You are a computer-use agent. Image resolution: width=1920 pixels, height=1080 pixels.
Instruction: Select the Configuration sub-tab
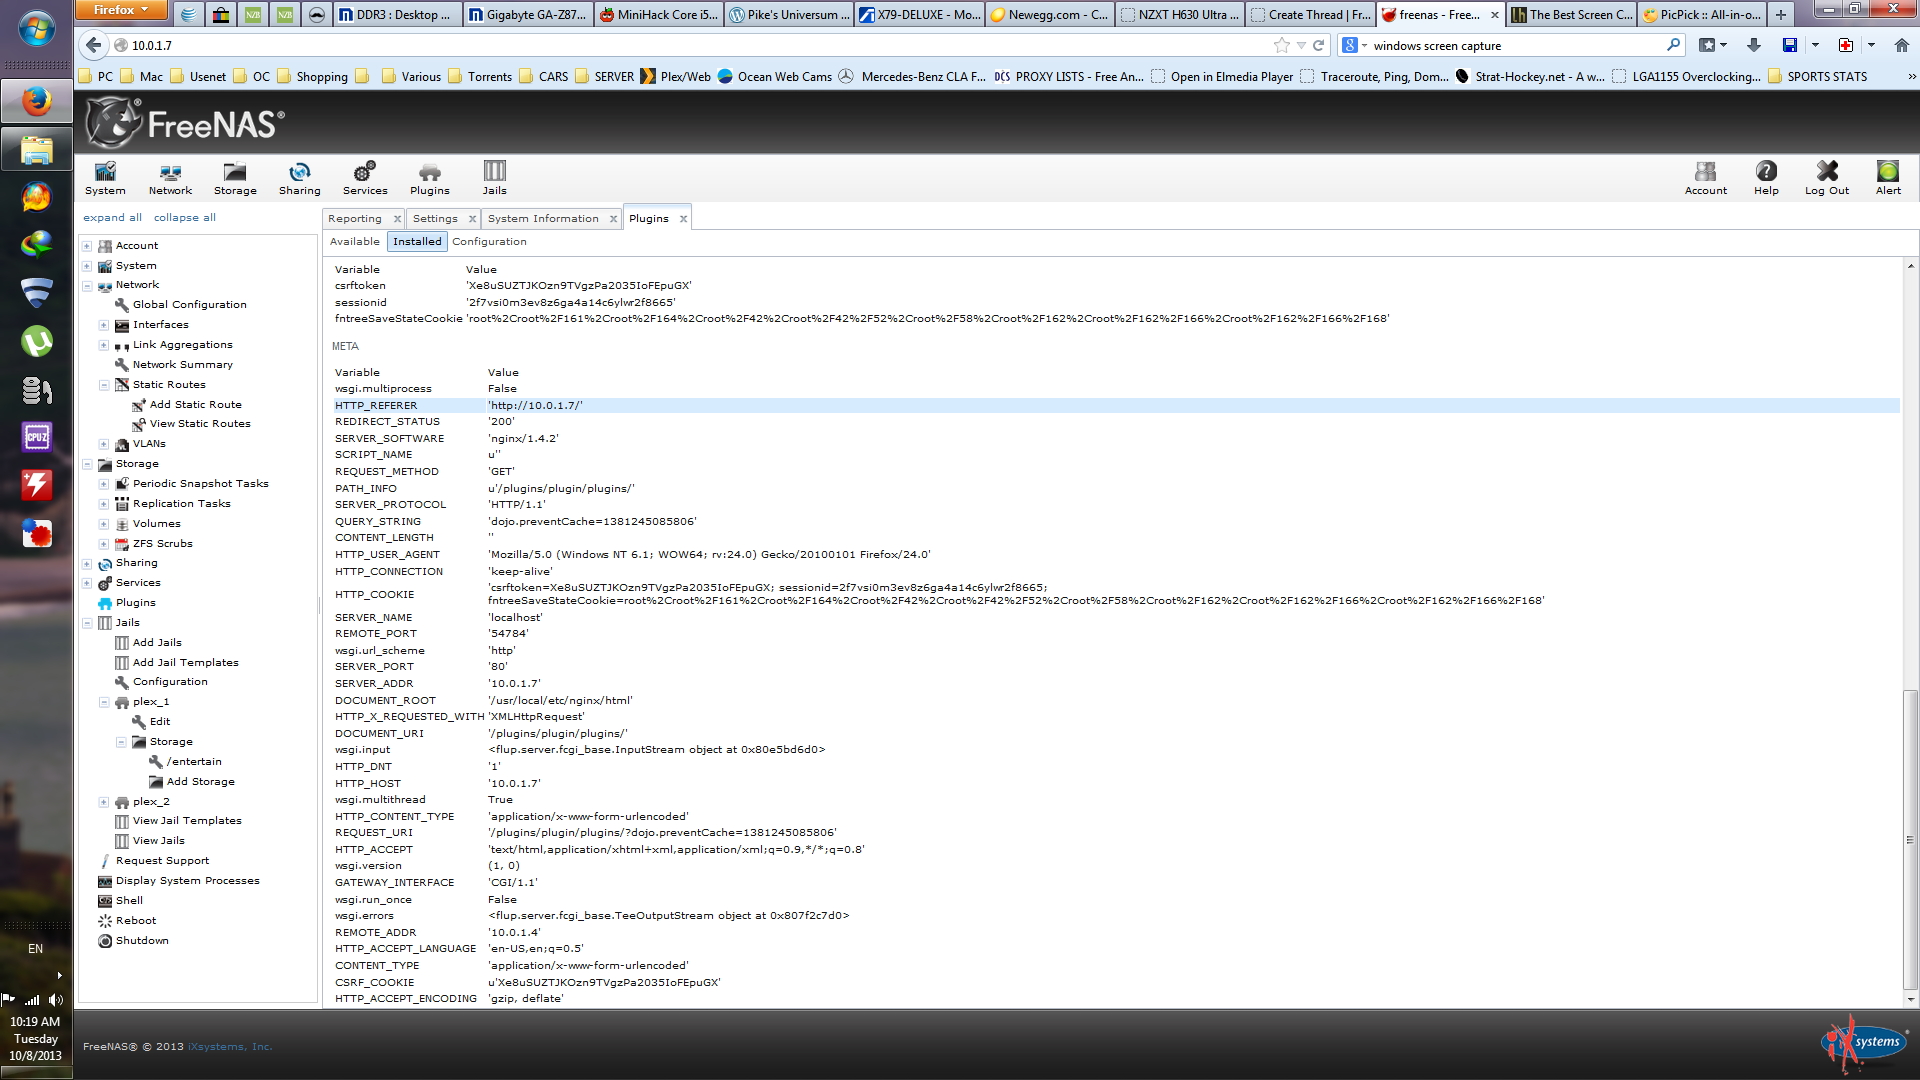tap(489, 241)
